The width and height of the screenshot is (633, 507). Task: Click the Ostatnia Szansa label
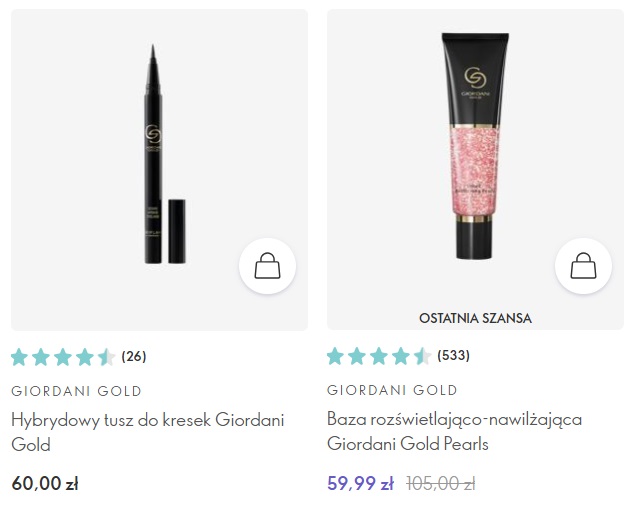[x=475, y=318]
